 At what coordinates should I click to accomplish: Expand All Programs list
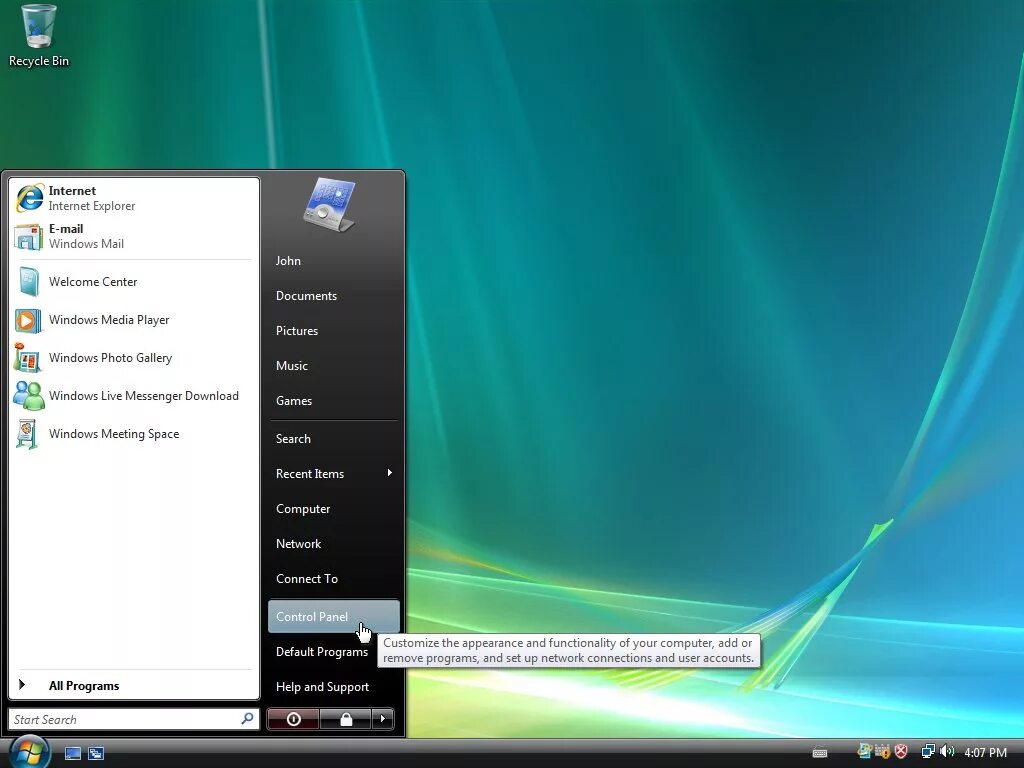coord(134,685)
